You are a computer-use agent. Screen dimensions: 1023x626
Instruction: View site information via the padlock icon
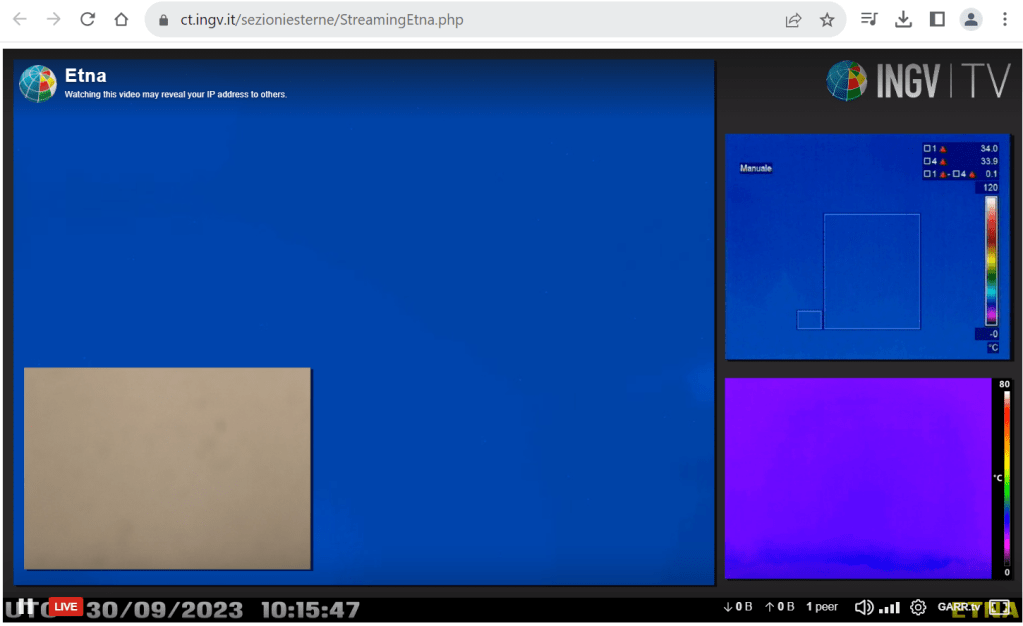pyautogui.click(x=163, y=20)
